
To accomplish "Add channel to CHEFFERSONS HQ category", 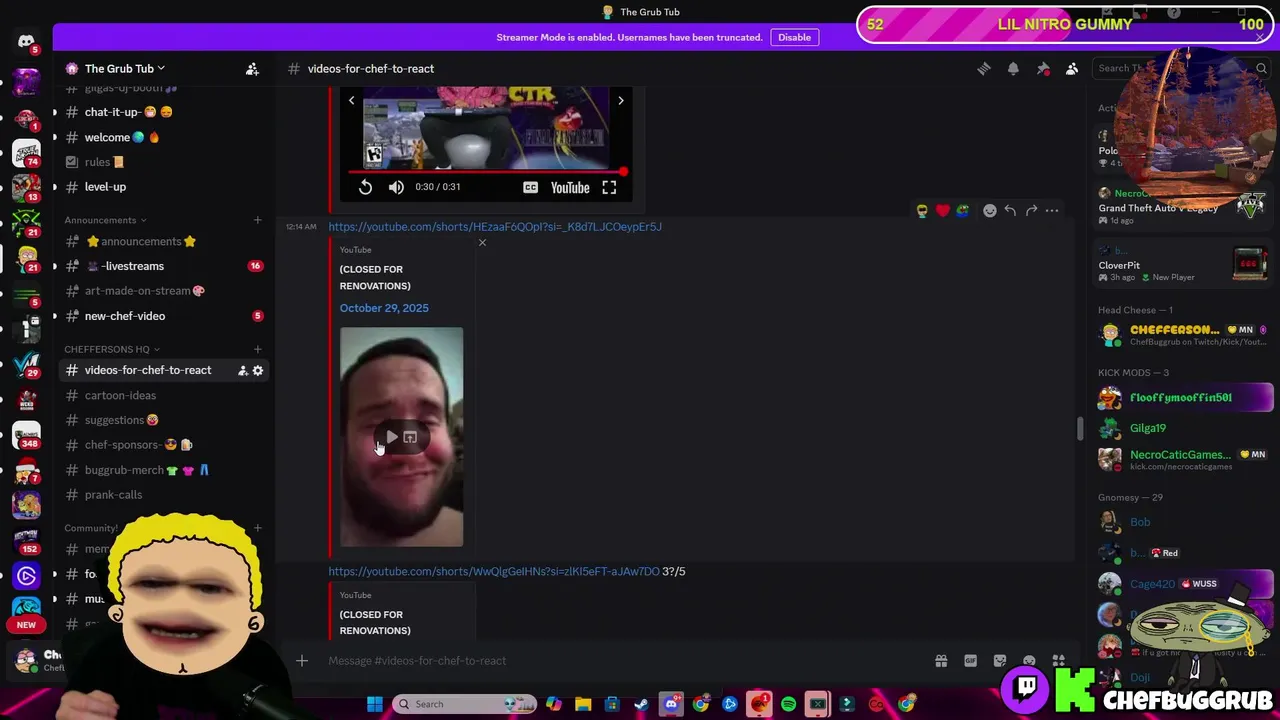I will (x=257, y=349).
